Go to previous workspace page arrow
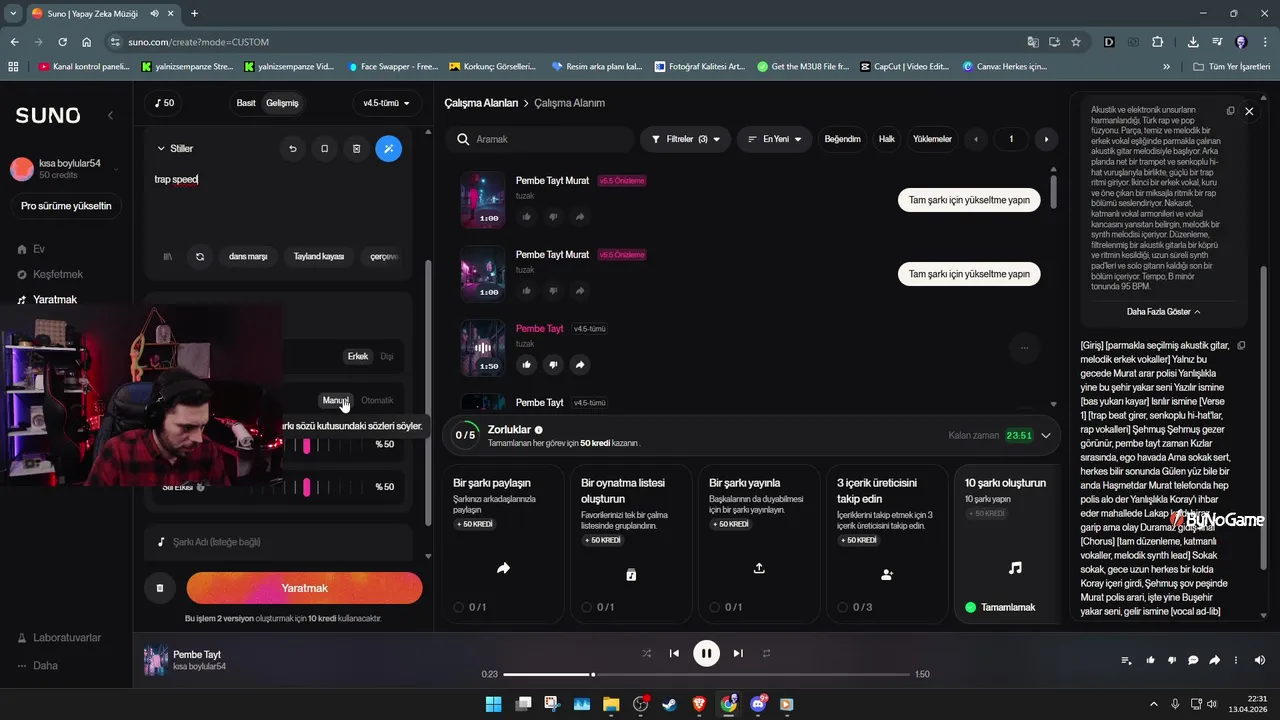This screenshot has height=720, width=1280. (x=976, y=139)
